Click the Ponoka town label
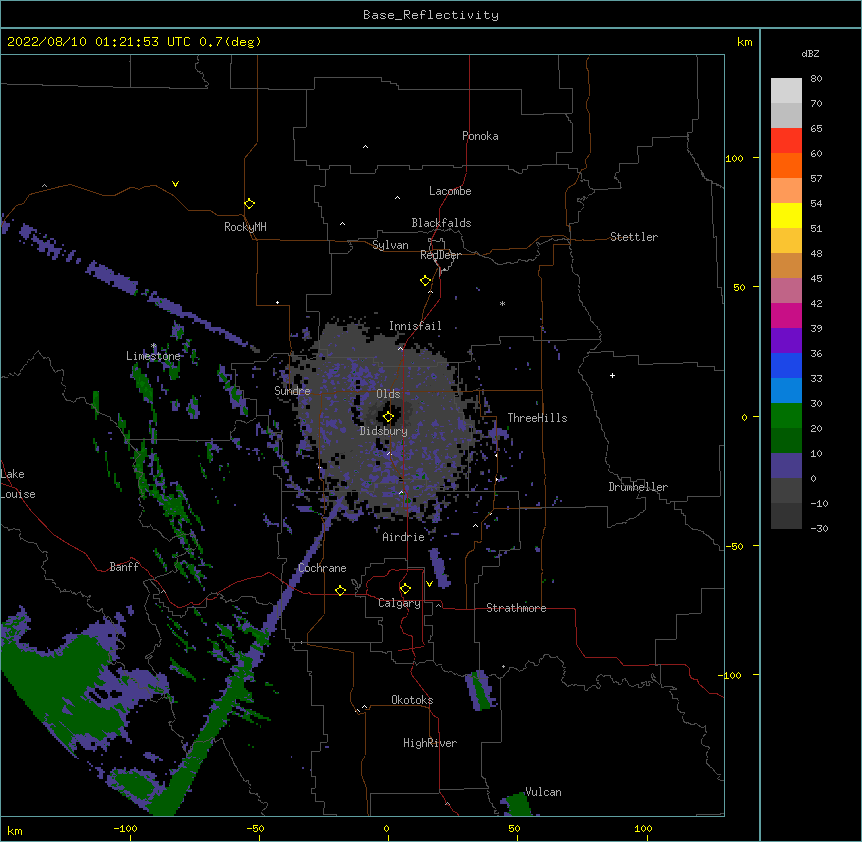The width and height of the screenshot is (862, 842). [x=480, y=136]
